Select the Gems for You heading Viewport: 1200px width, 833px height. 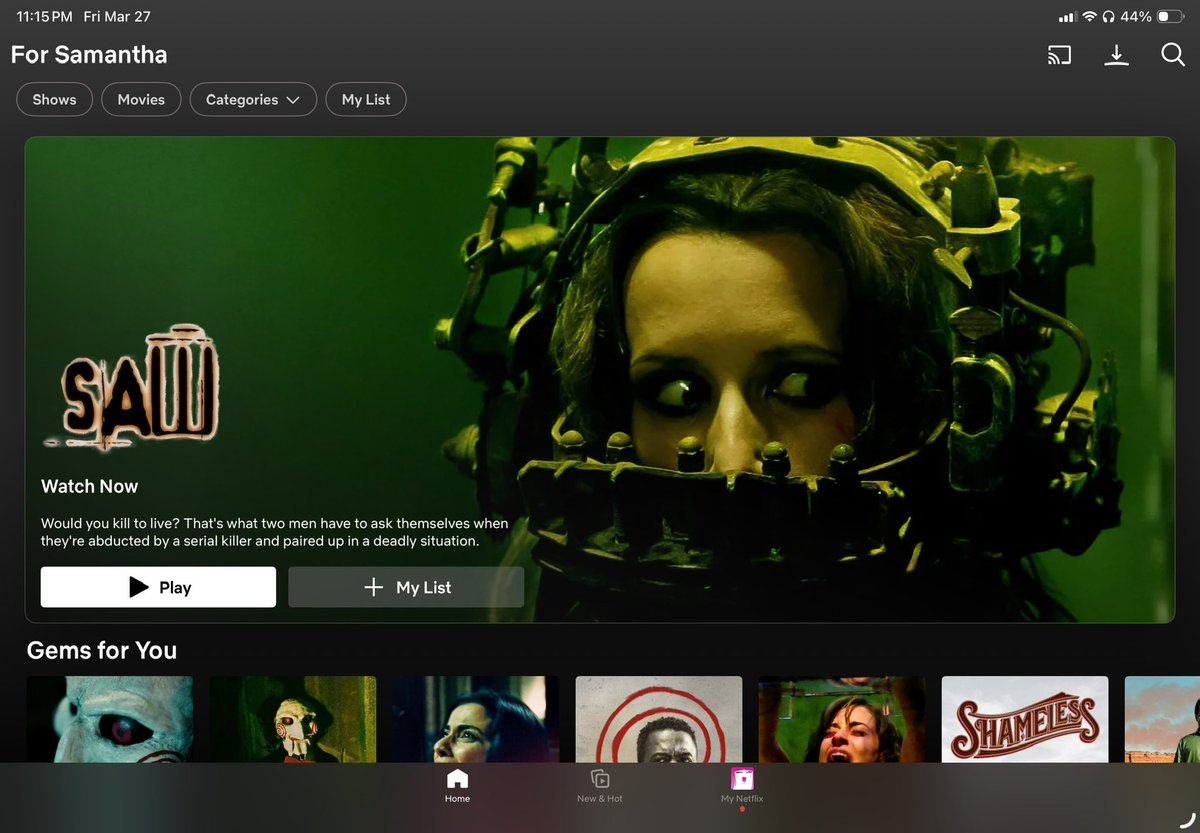pos(102,650)
